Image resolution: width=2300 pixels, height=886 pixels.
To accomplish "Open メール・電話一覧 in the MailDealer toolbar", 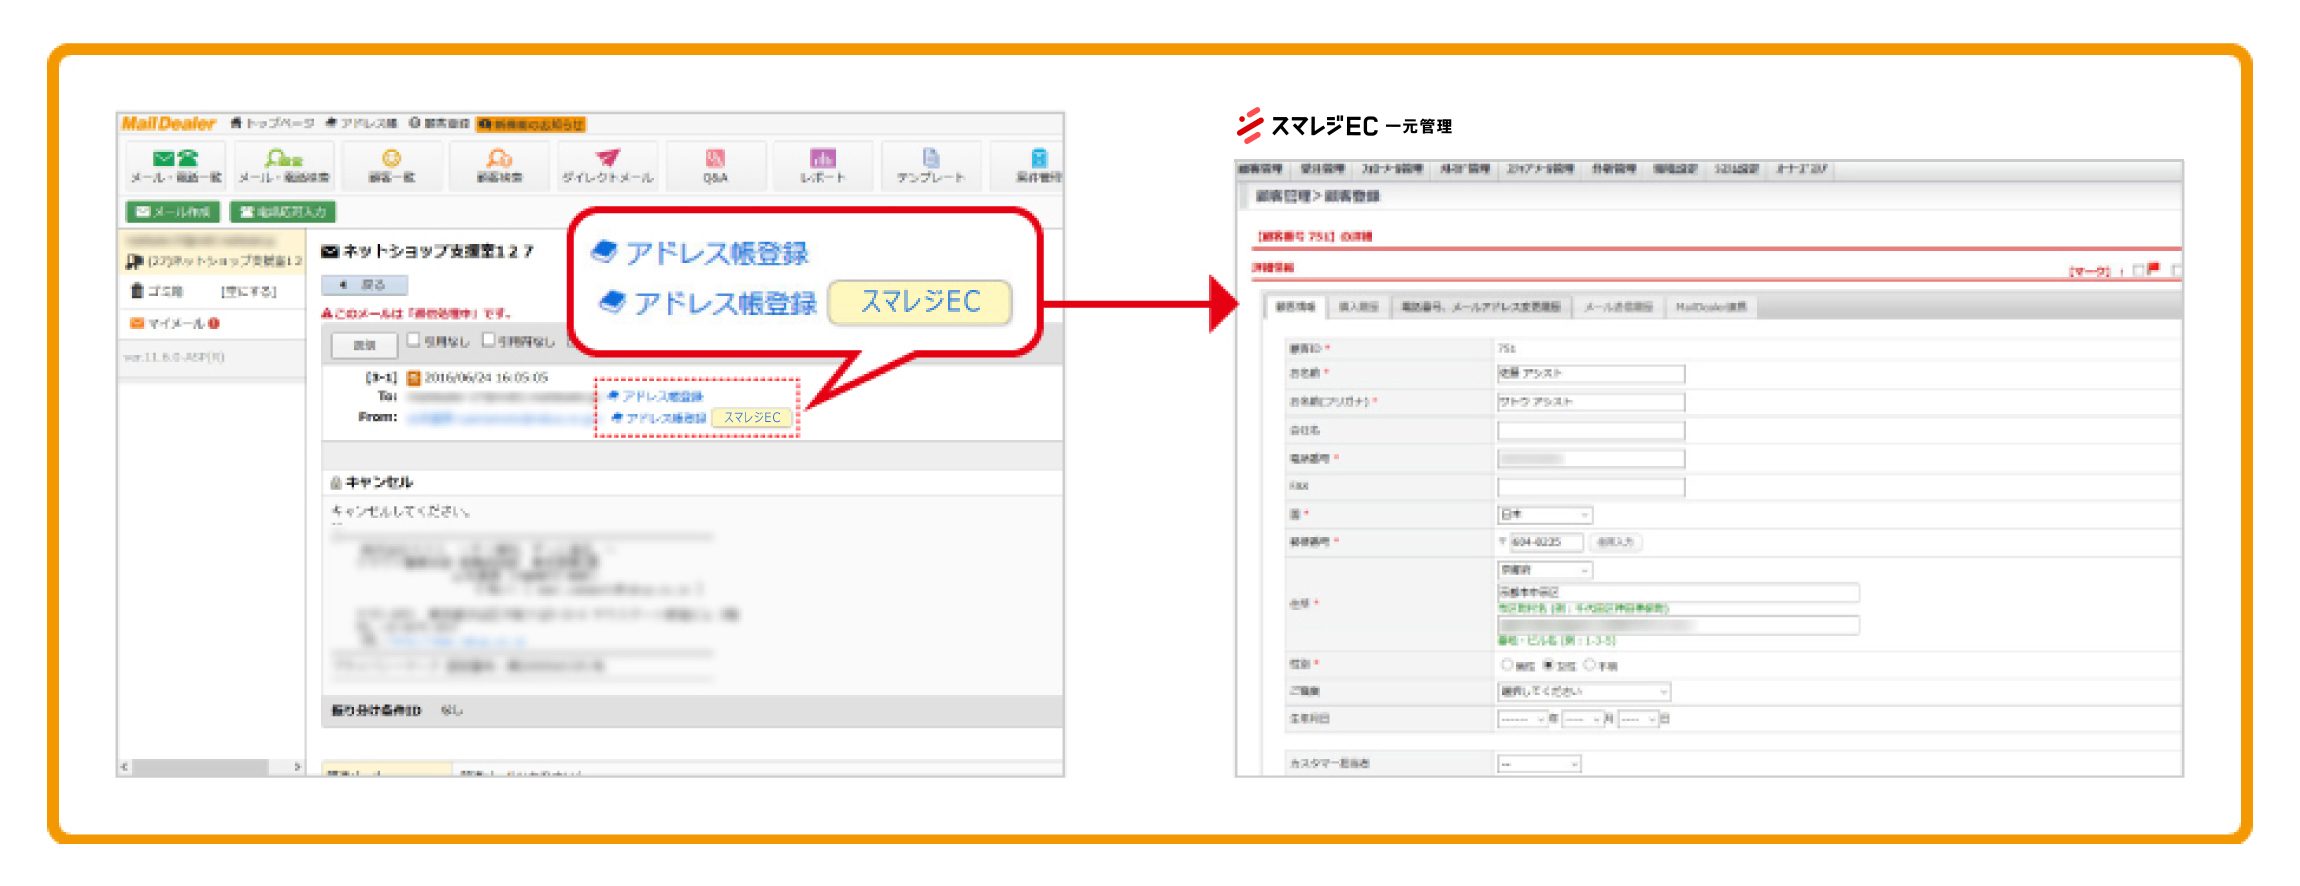I will (176, 166).
